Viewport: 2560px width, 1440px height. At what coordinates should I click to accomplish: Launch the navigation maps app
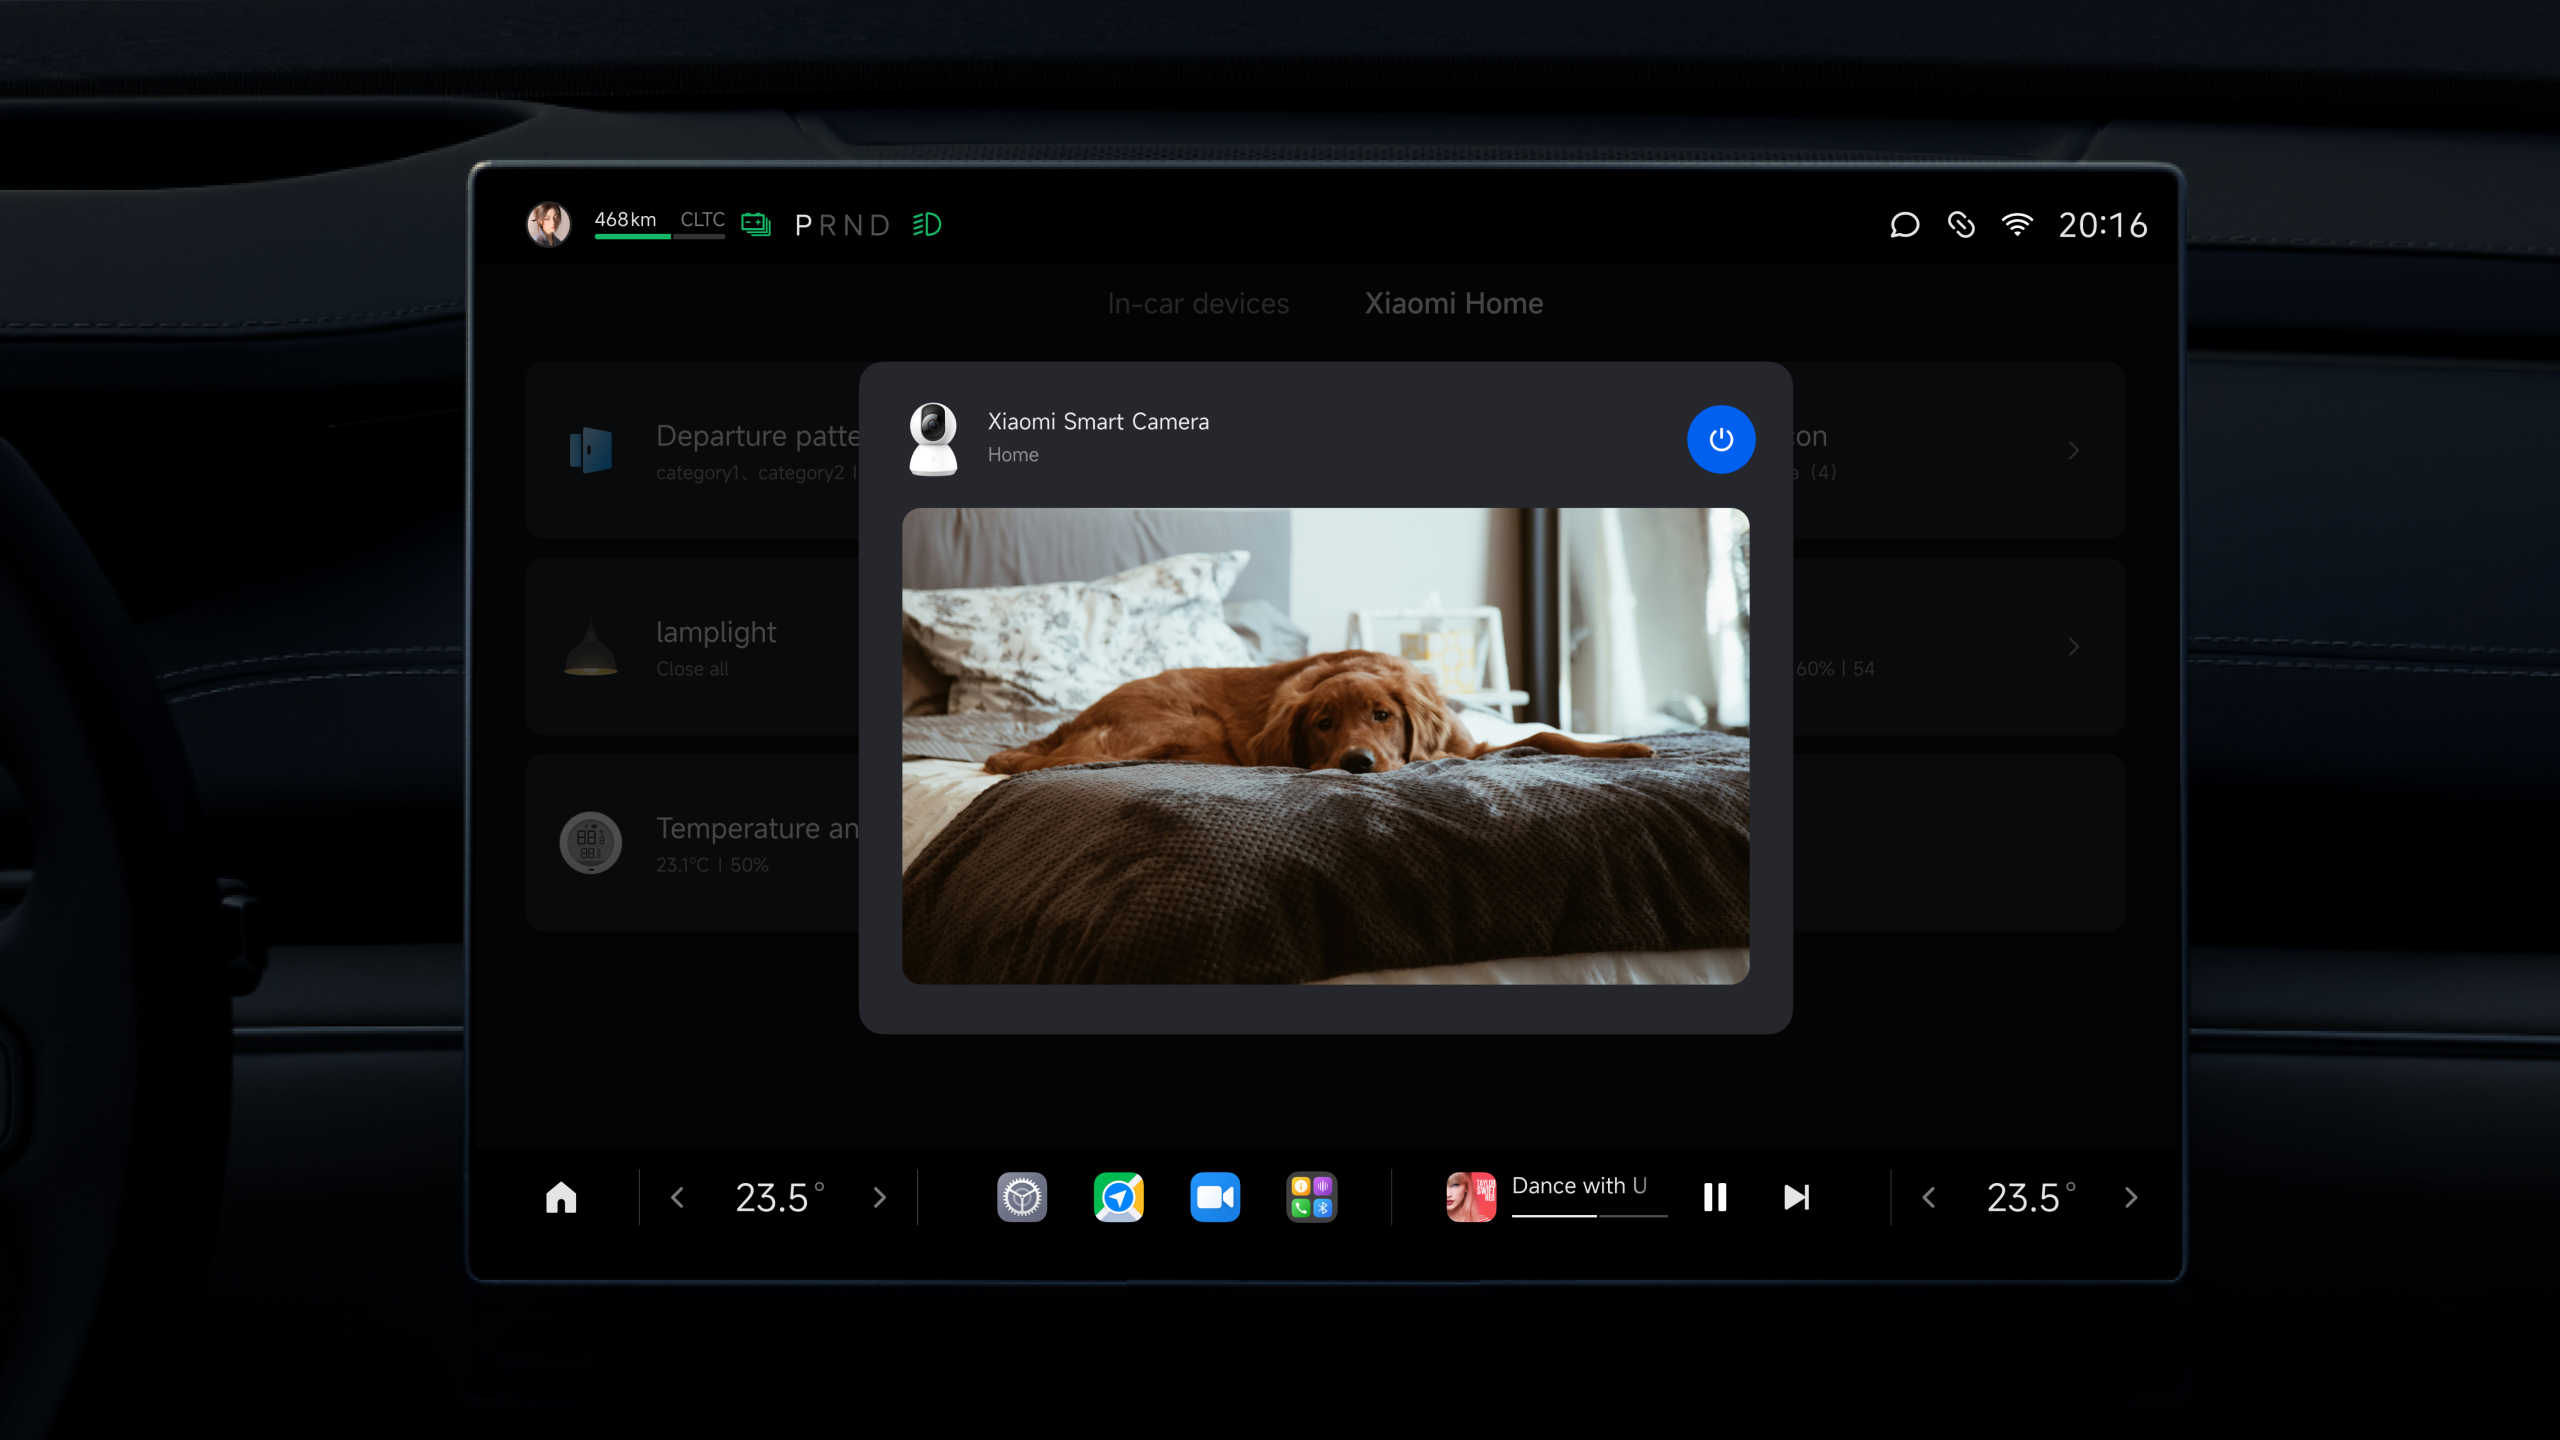click(x=1118, y=1197)
